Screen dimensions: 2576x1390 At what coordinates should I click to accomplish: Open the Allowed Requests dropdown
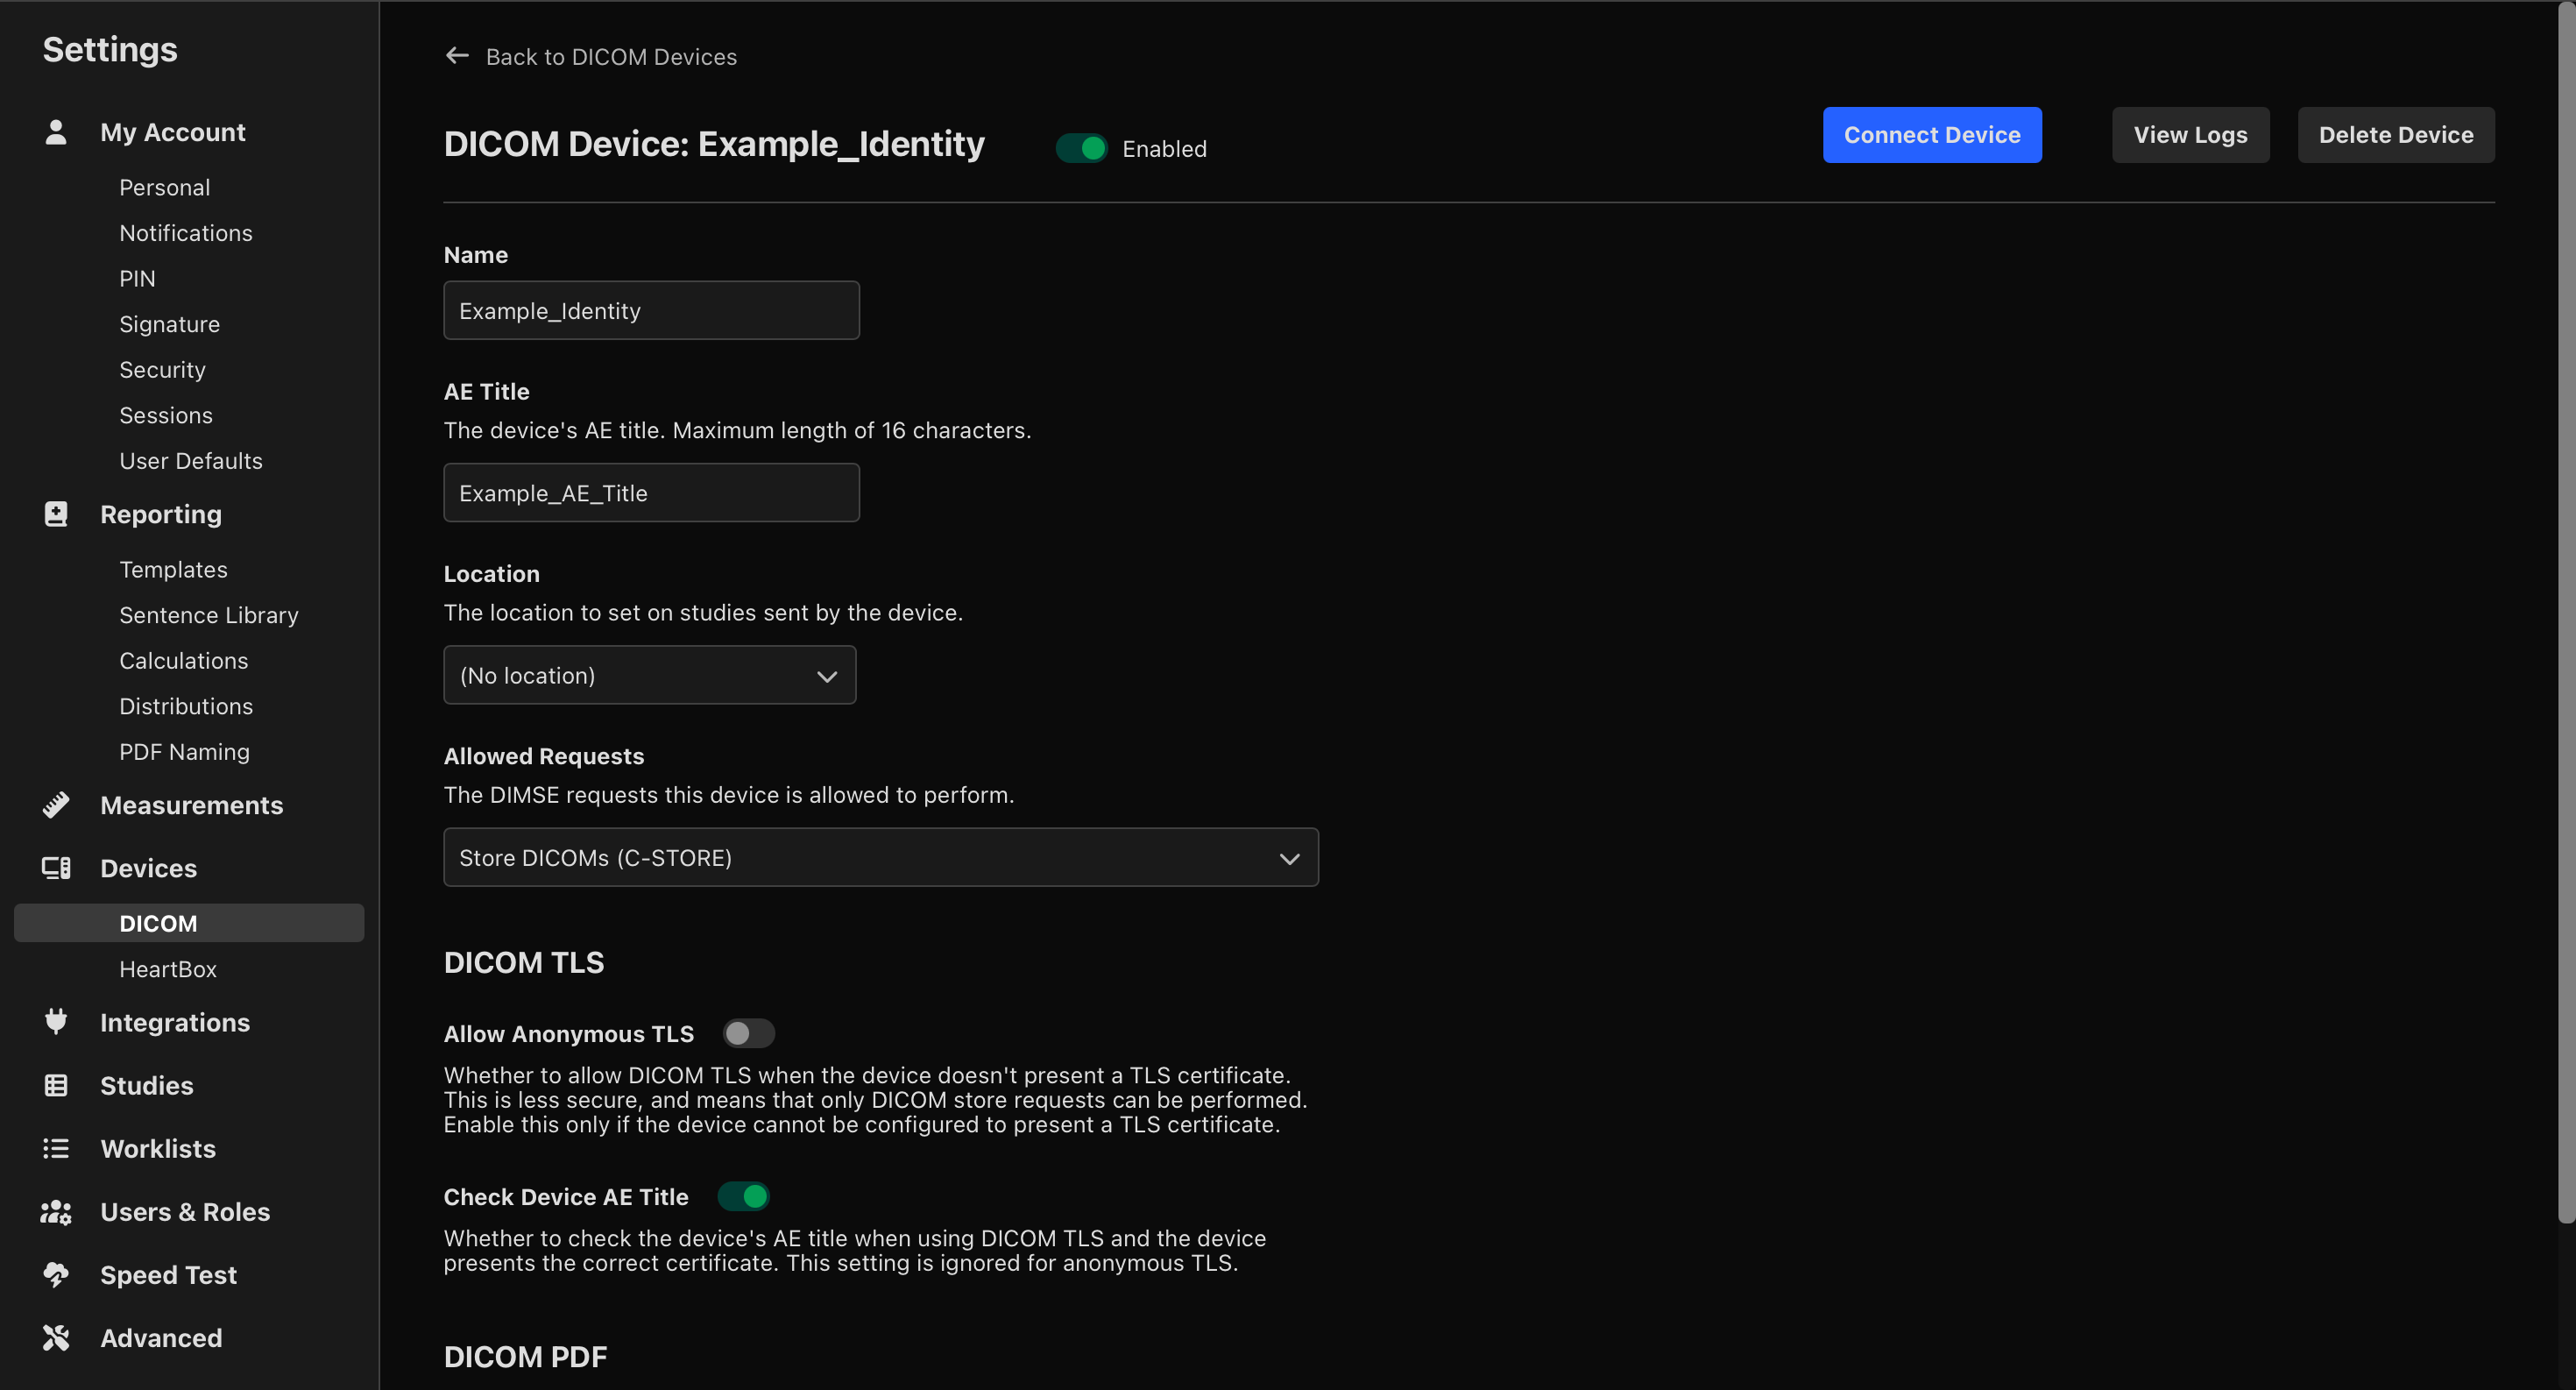coord(881,857)
